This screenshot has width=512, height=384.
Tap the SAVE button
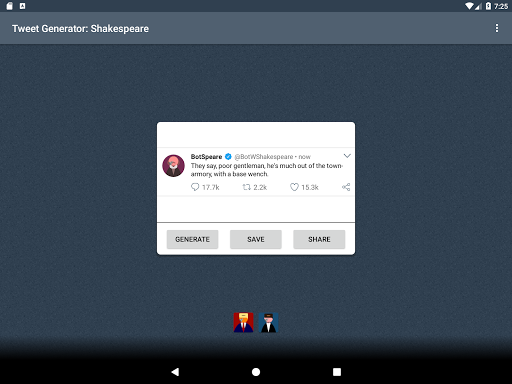tap(256, 239)
